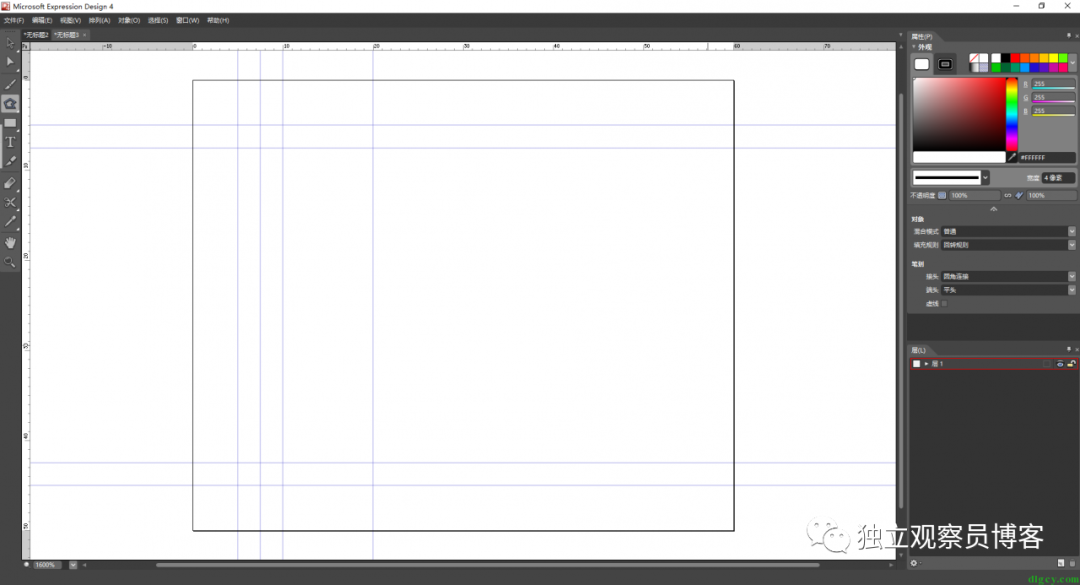
Task: Switch to the first untitled document tab
Action: point(36,34)
